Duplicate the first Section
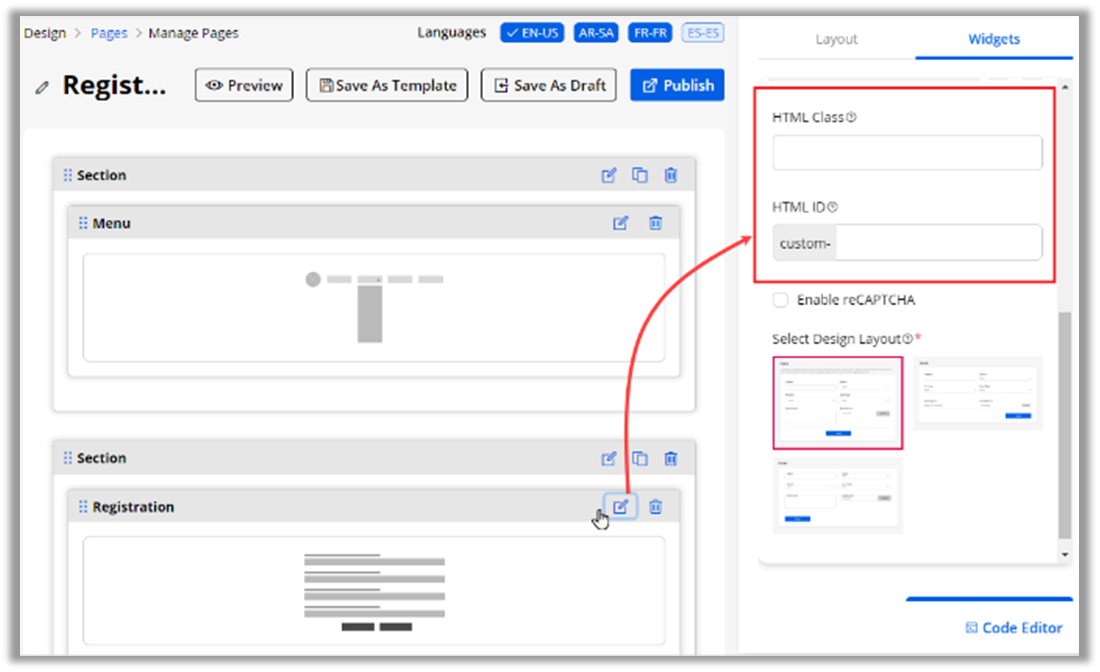The image size is (1100, 672). coord(640,175)
